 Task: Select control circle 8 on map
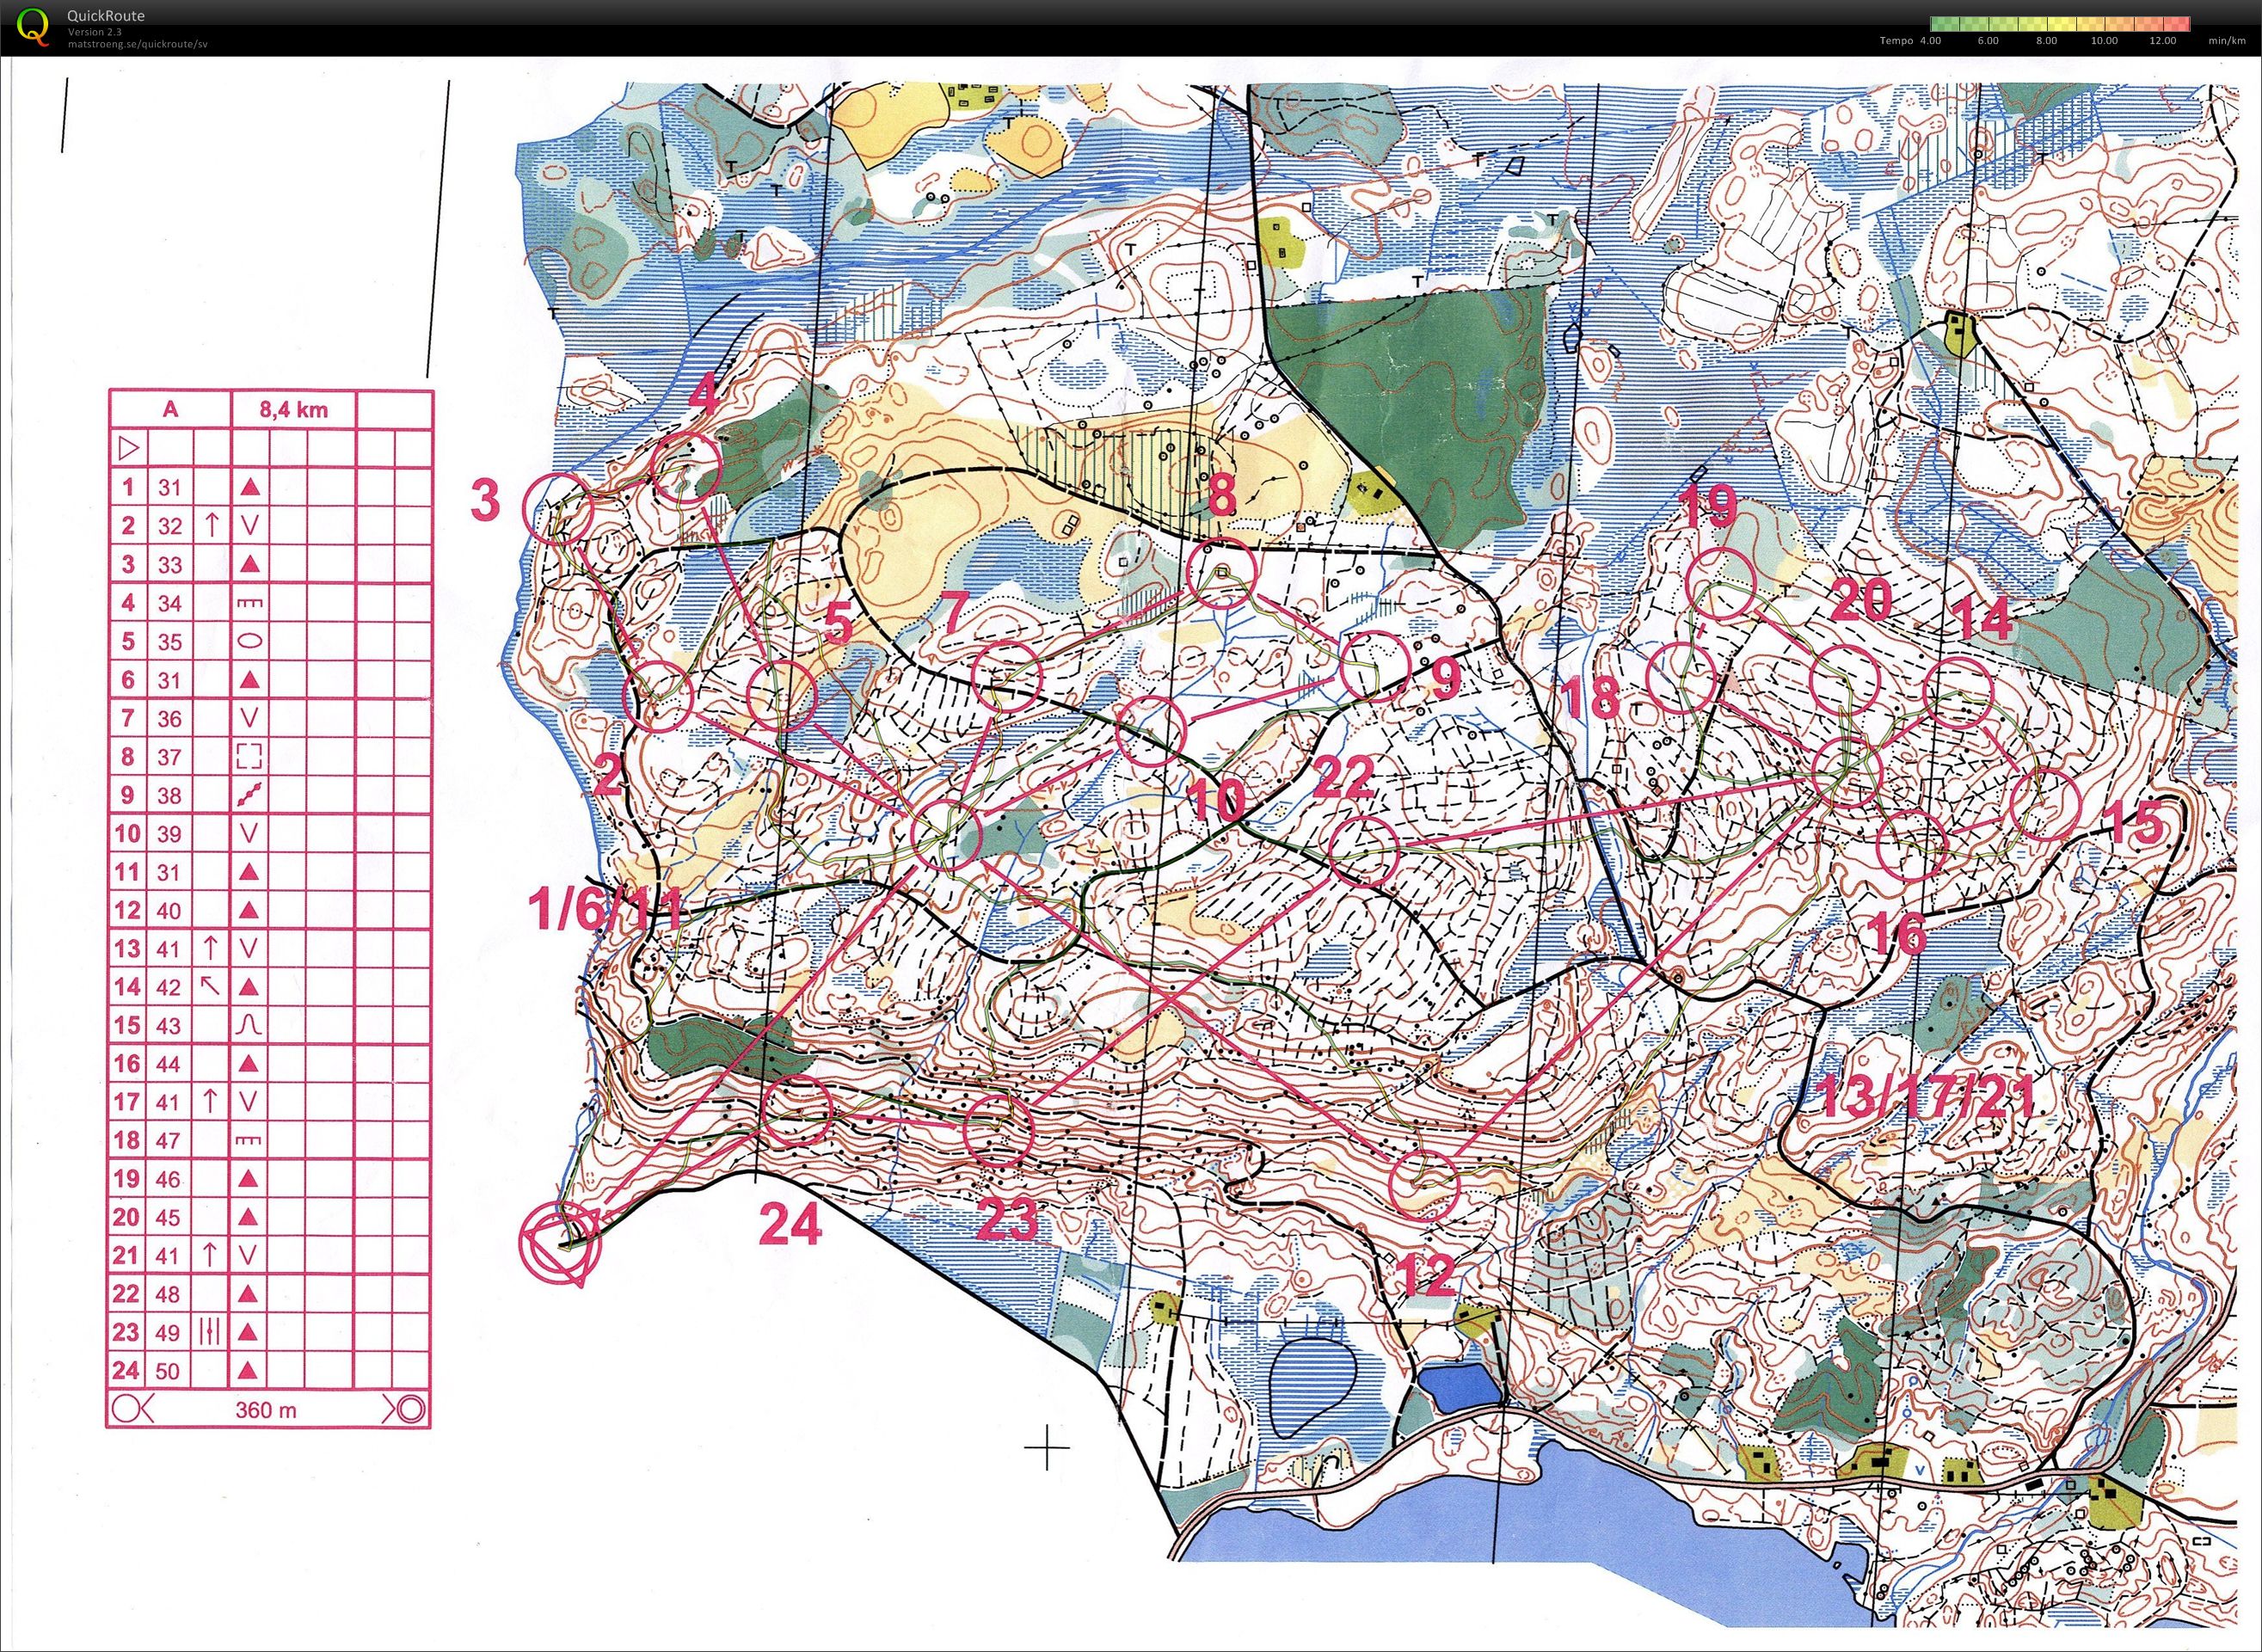pos(1222,573)
